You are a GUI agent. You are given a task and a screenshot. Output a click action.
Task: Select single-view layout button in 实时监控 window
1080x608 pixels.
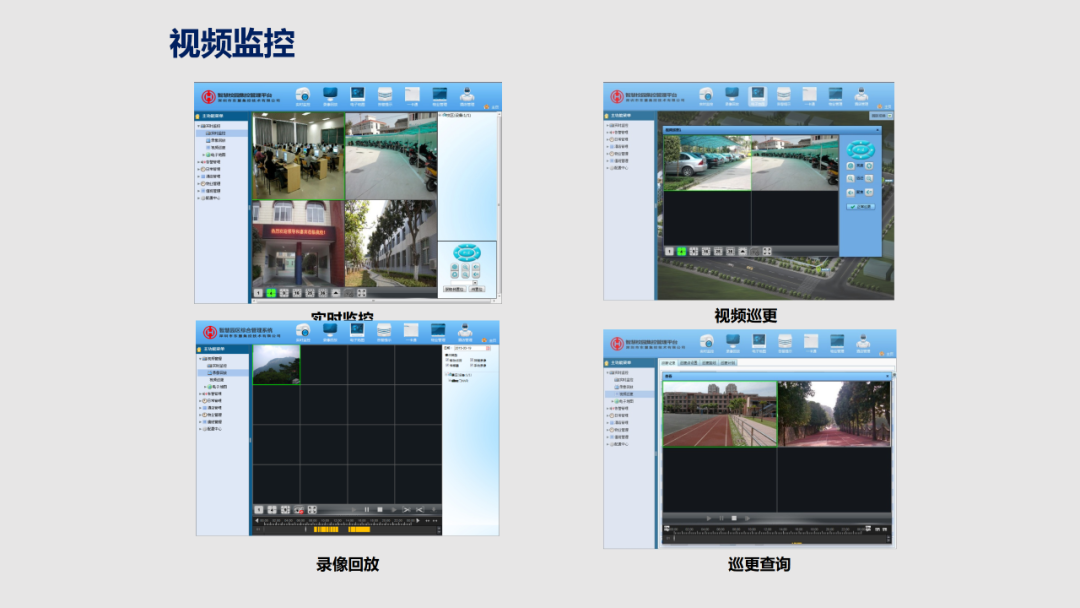click(258, 293)
